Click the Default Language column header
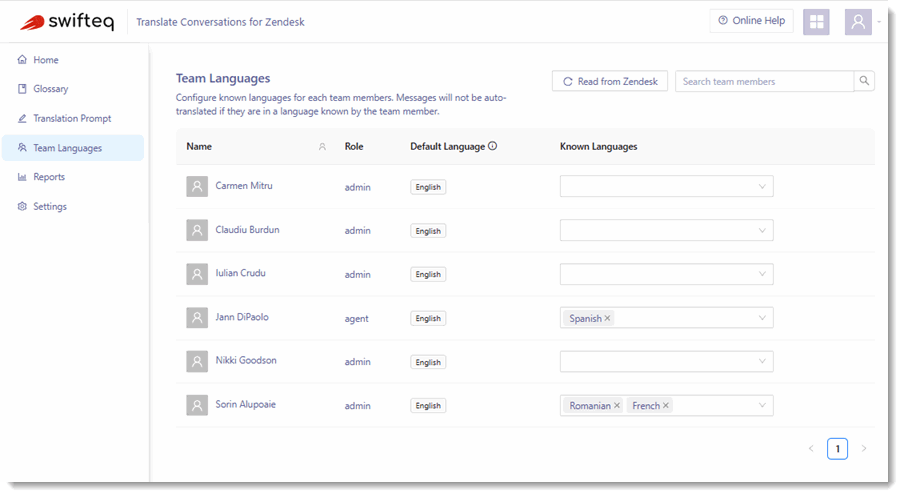The width and height of the screenshot is (898, 491). (447, 147)
